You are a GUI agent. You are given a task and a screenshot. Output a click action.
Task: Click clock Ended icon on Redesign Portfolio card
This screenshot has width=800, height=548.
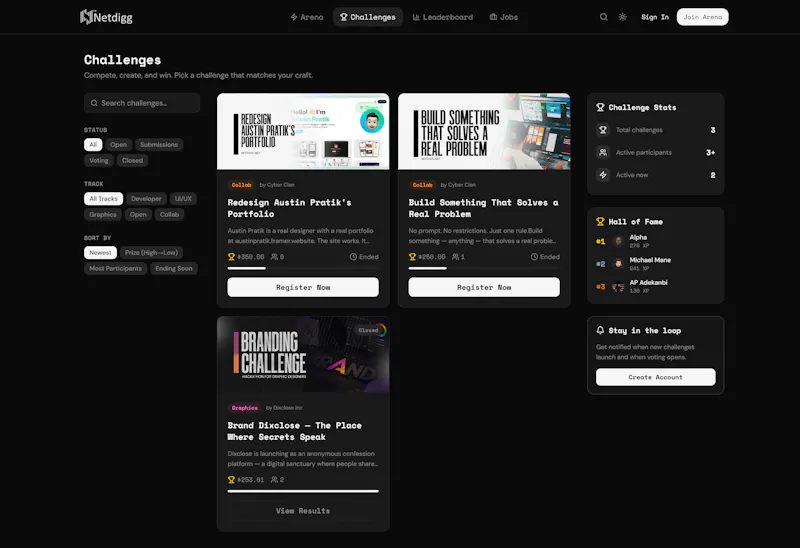tap(353, 257)
